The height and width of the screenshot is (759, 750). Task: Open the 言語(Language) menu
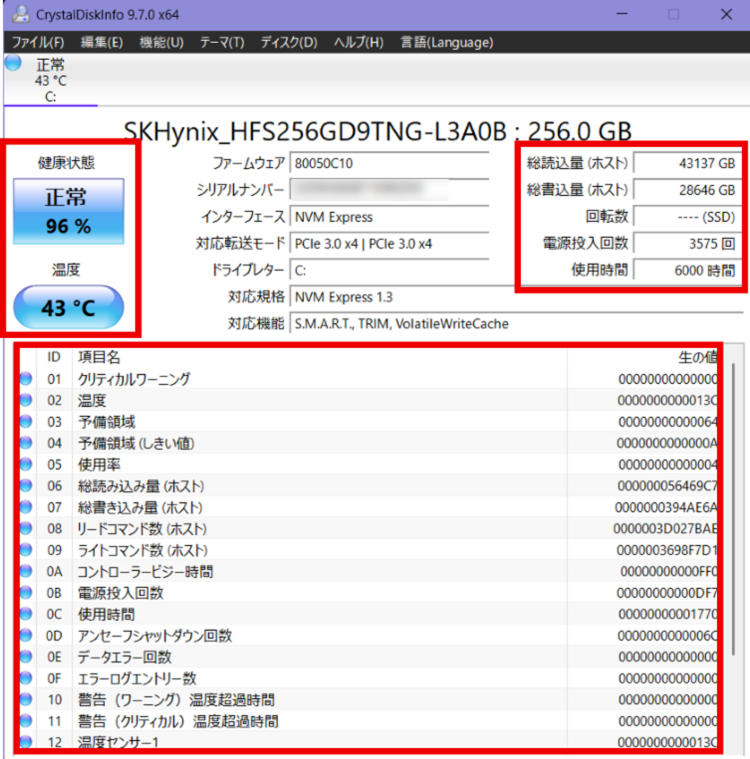click(x=447, y=43)
